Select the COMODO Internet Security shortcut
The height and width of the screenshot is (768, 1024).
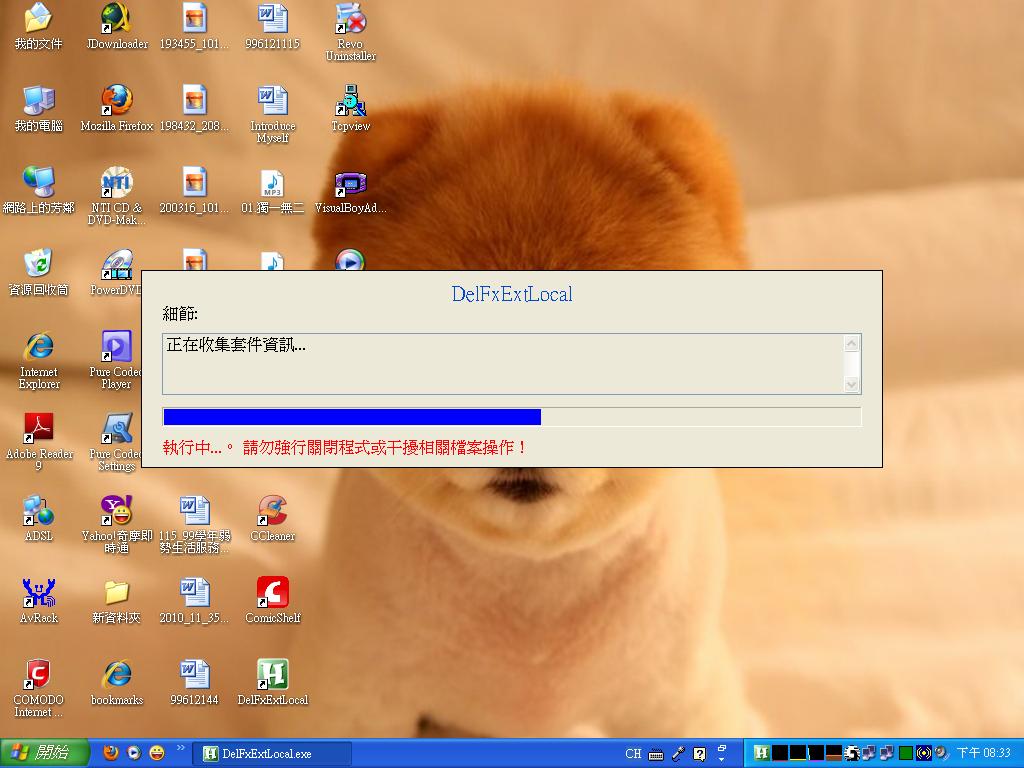point(38,688)
